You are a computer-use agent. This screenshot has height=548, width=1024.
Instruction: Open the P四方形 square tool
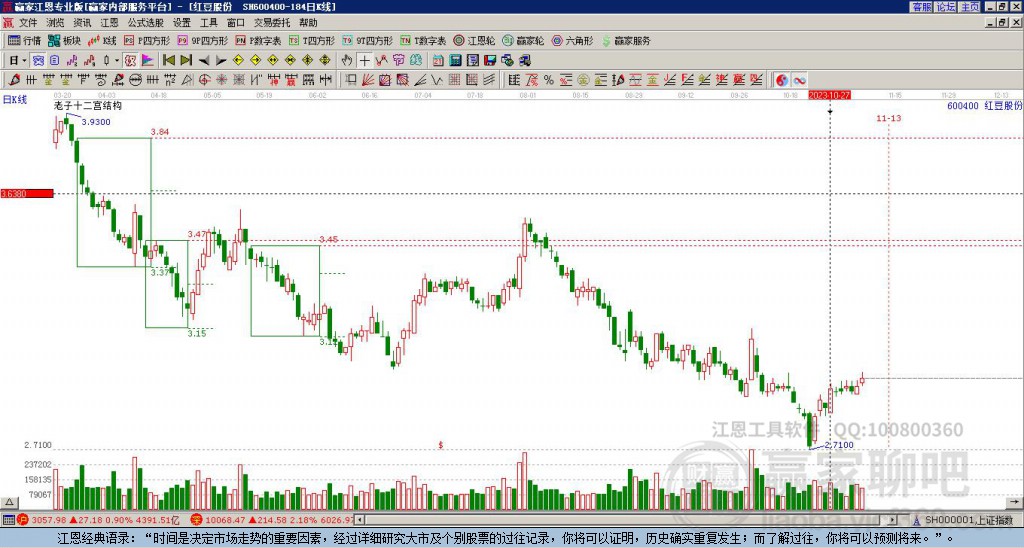(148, 40)
